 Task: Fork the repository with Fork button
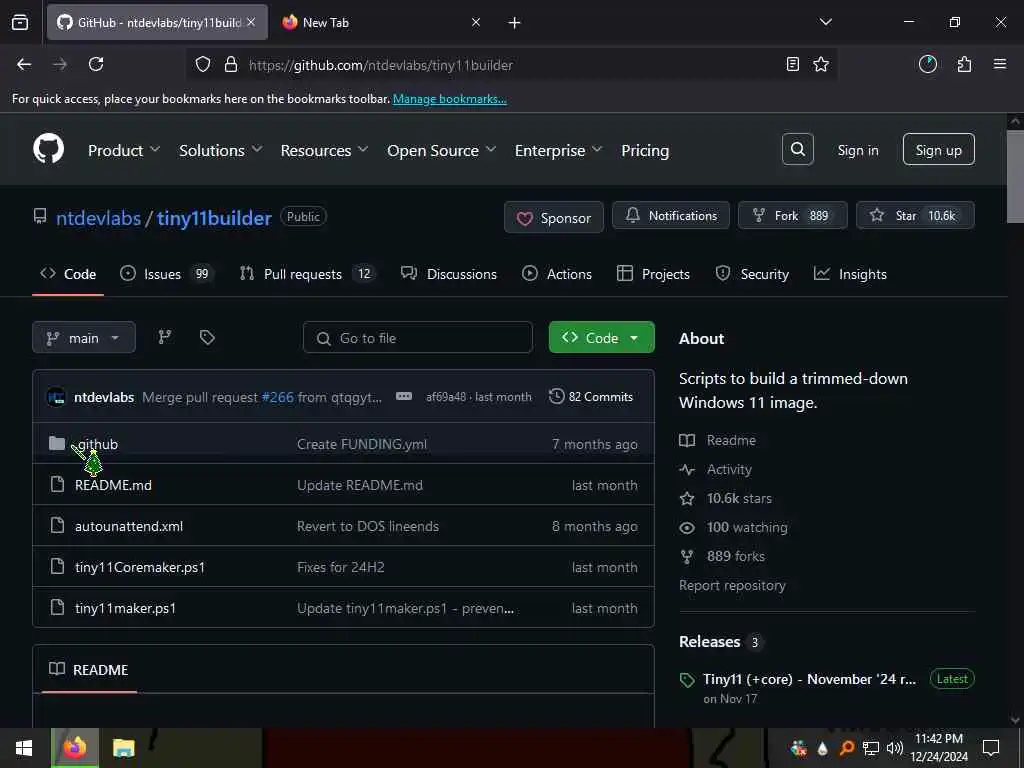(x=792, y=216)
